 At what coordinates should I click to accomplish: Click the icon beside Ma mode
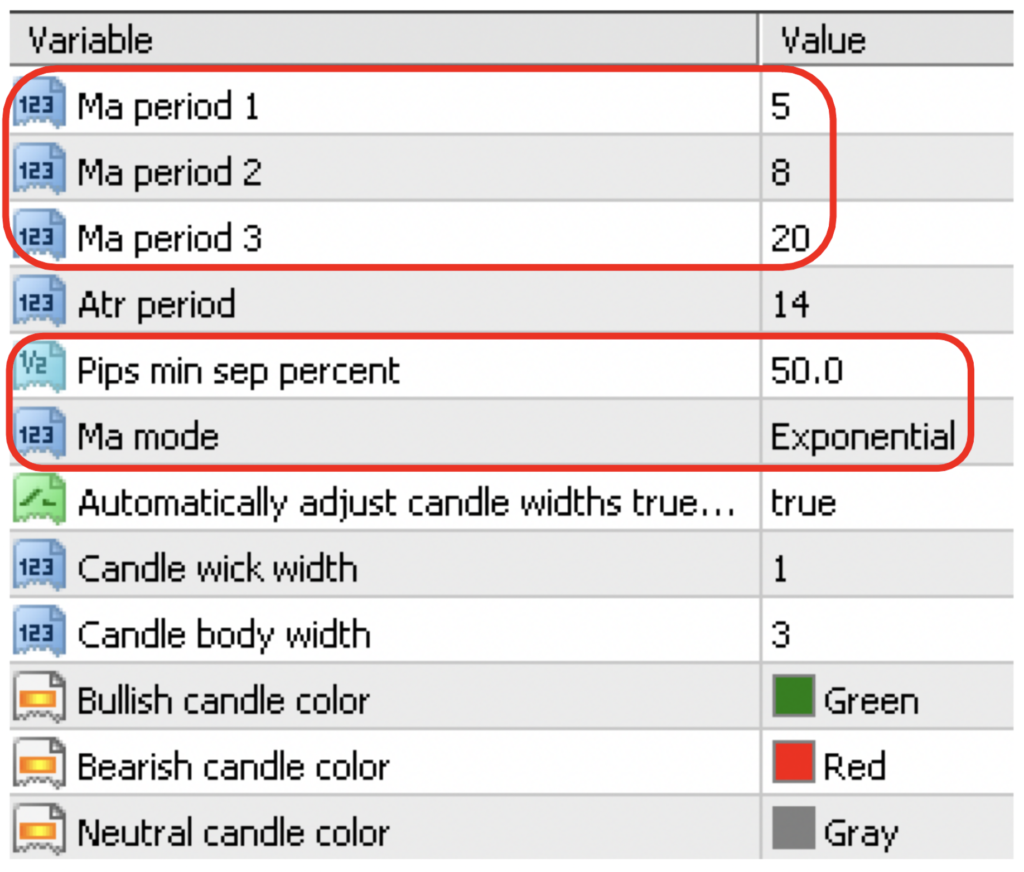click(39, 436)
